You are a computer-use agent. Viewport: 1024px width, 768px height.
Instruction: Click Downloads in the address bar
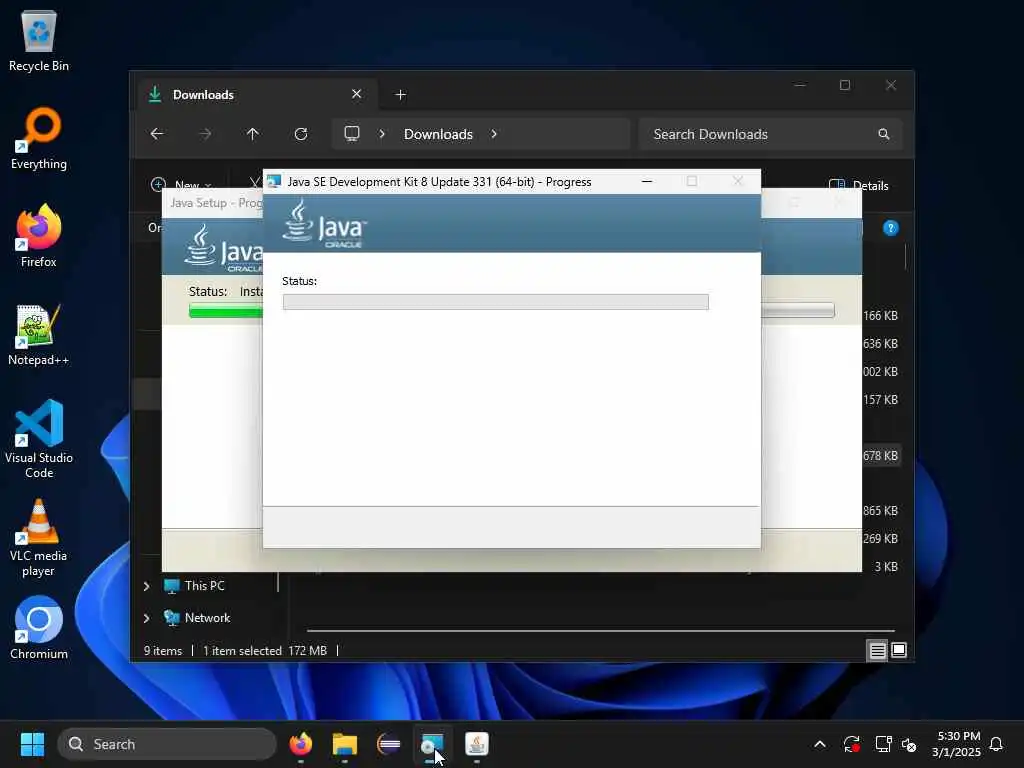438,134
